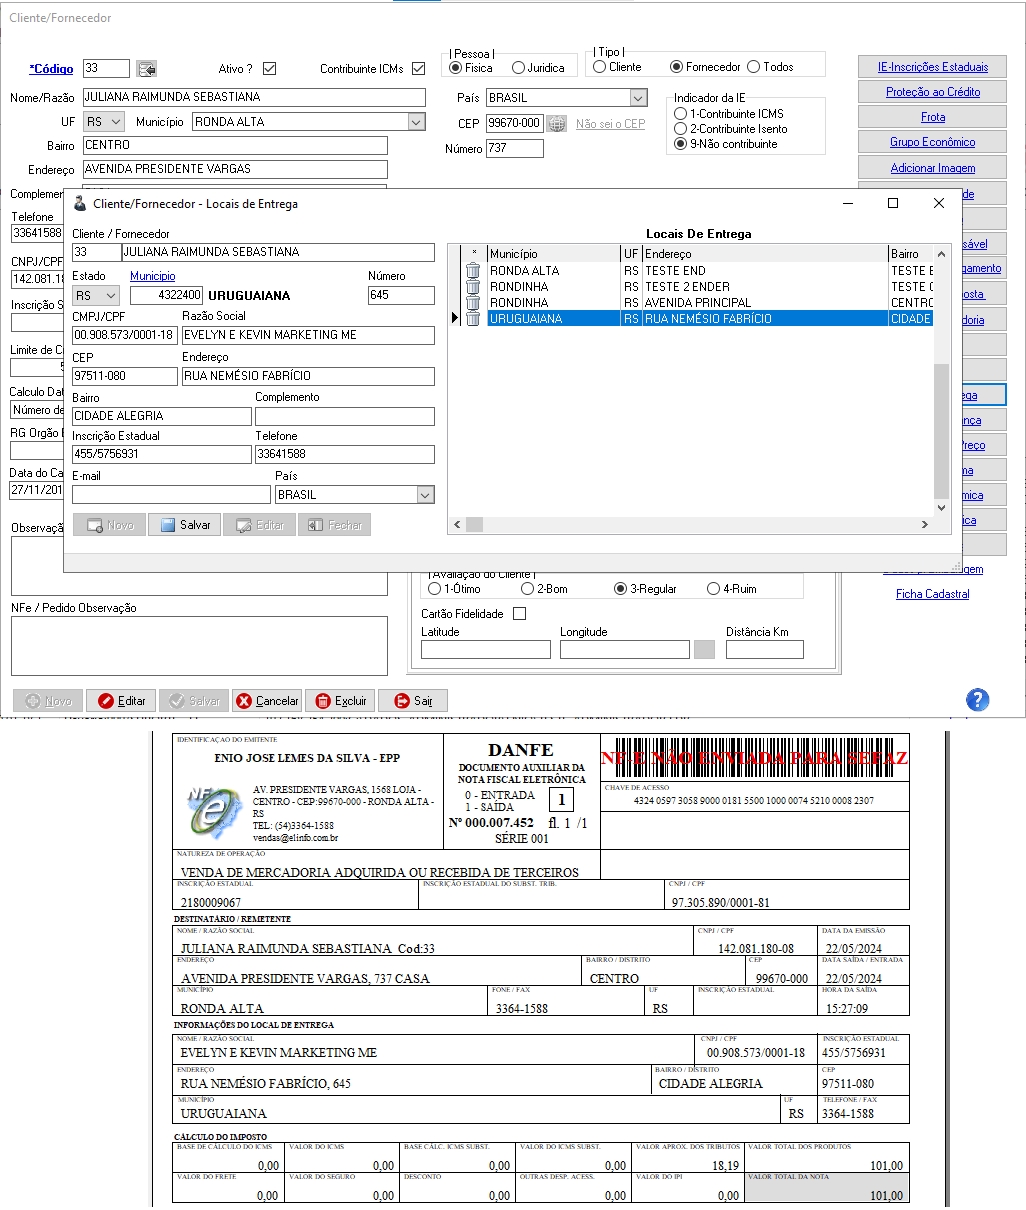Click the CEP field showing 97511-080
This screenshot has height=1210, width=1026.
pyautogui.click(x=125, y=377)
